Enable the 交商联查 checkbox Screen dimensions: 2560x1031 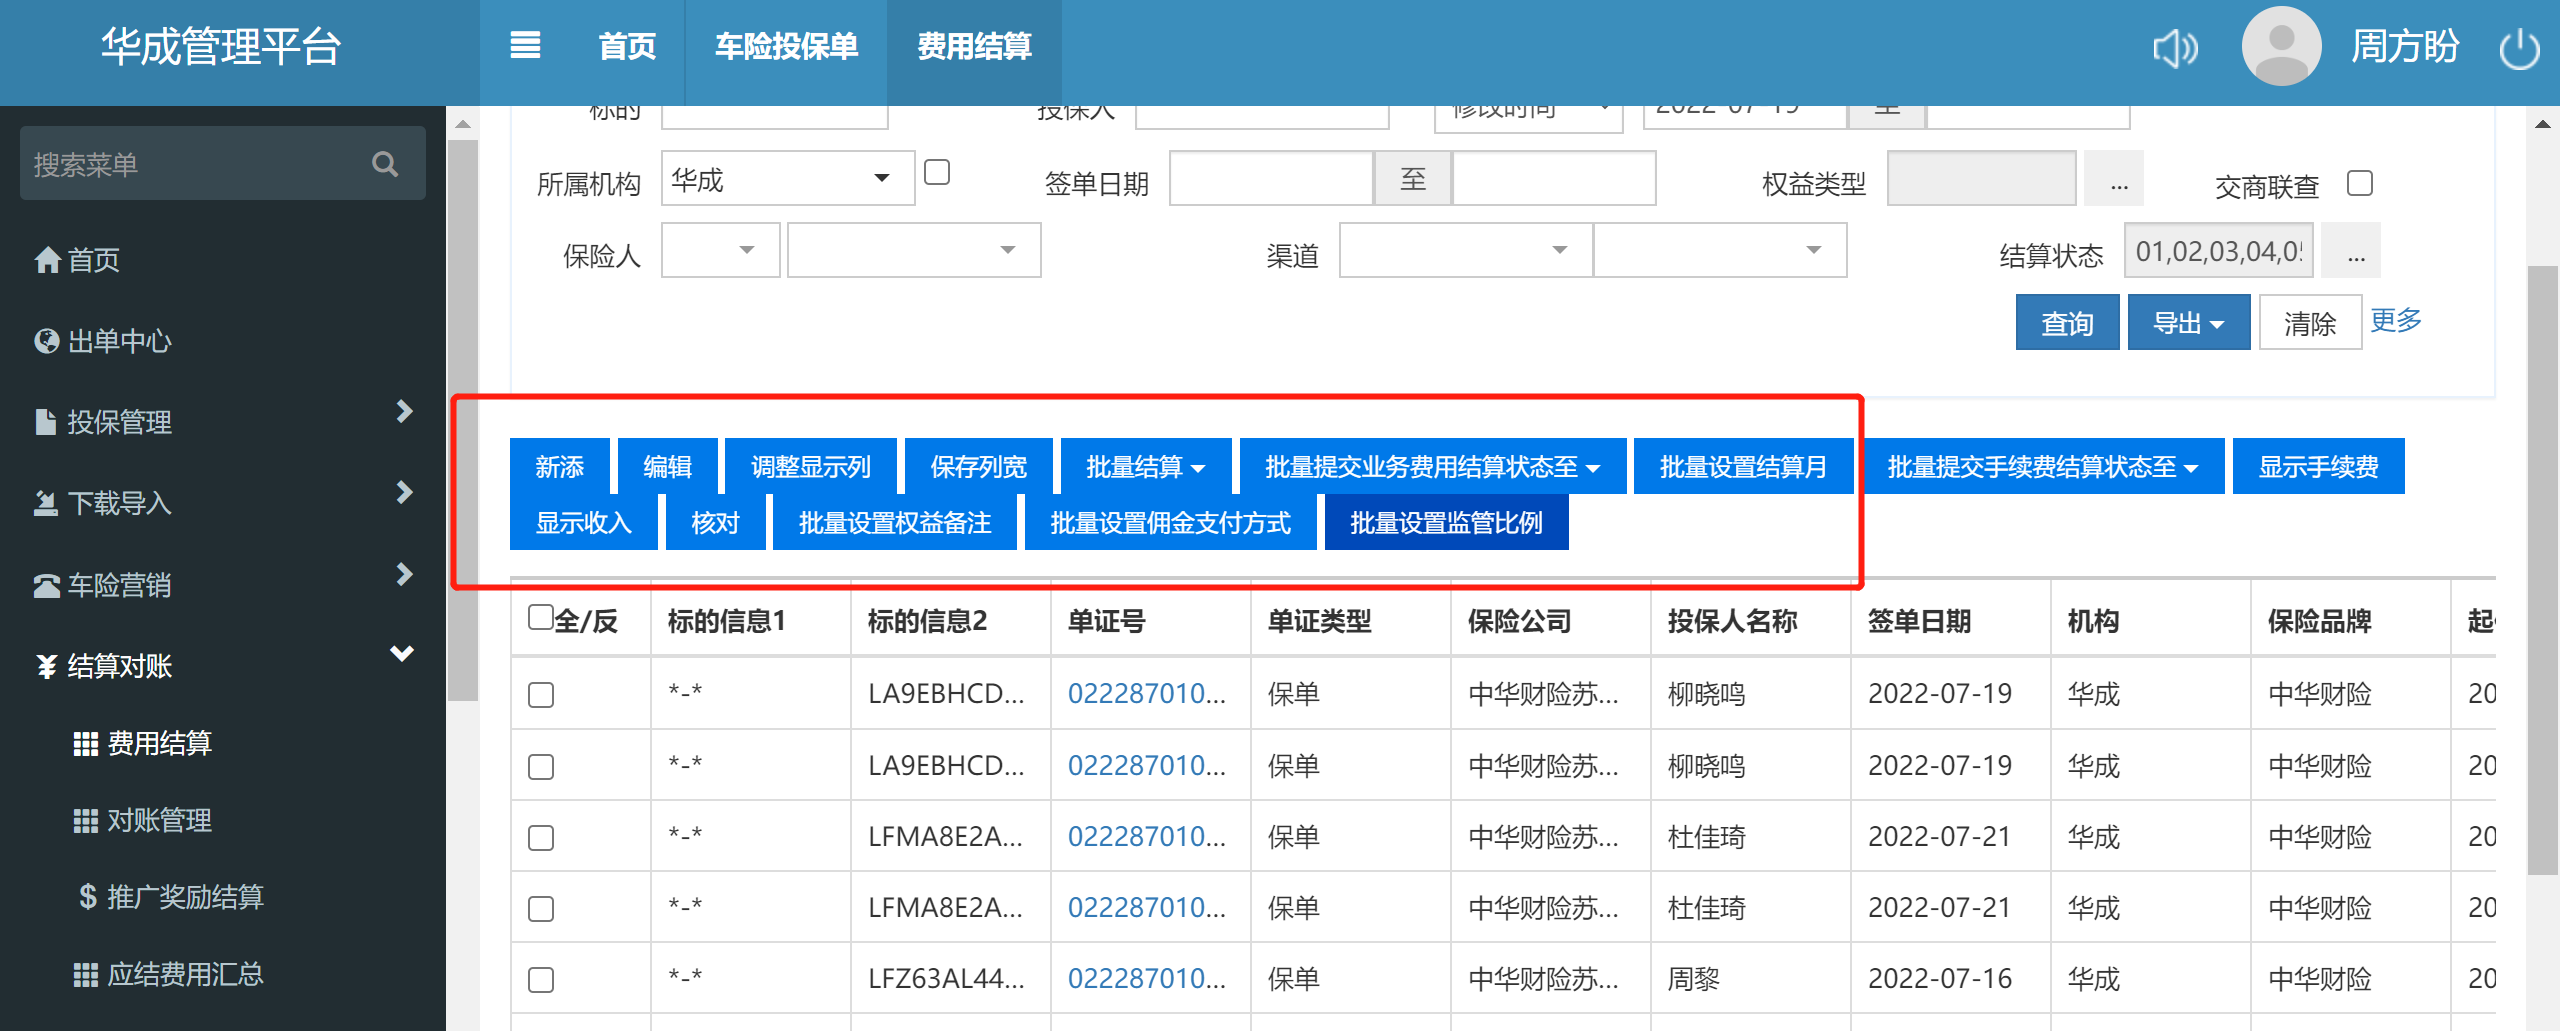(2359, 184)
